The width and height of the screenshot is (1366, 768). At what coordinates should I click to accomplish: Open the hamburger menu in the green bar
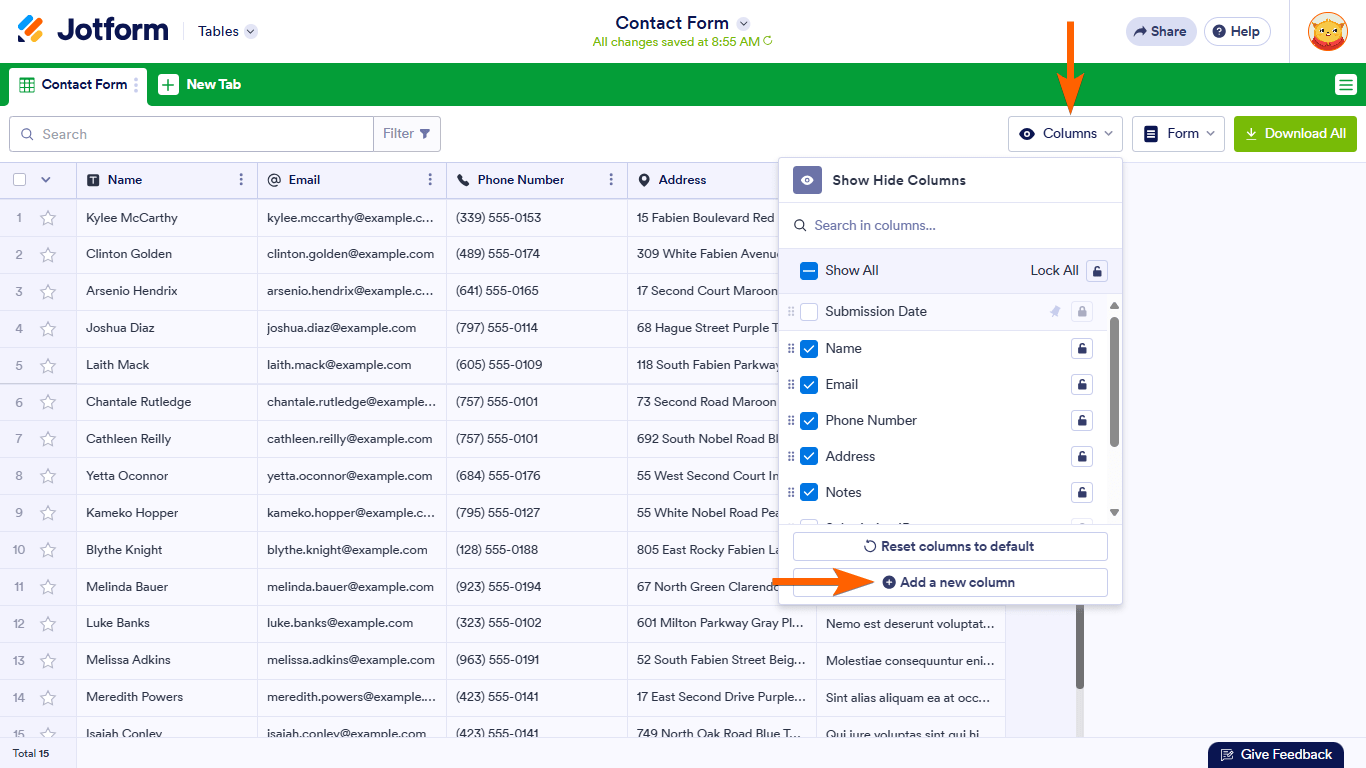1346,85
